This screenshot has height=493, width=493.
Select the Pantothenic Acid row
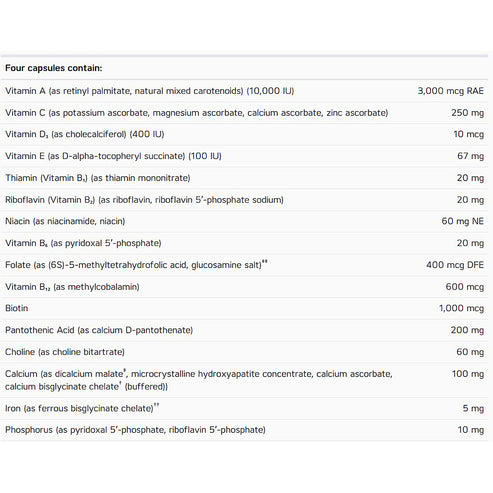[244, 330]
